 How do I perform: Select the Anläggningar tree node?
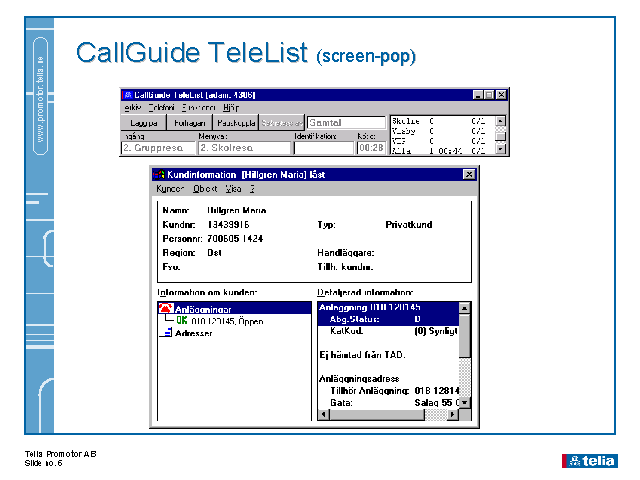(x=203, y=309)
